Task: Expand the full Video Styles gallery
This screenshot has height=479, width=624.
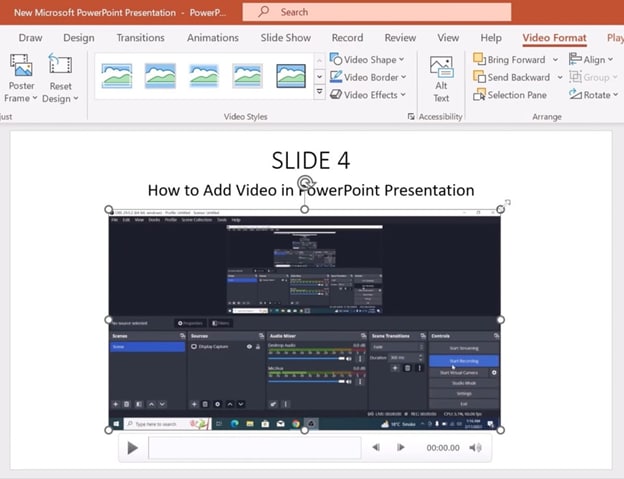Action: point(319,92)
